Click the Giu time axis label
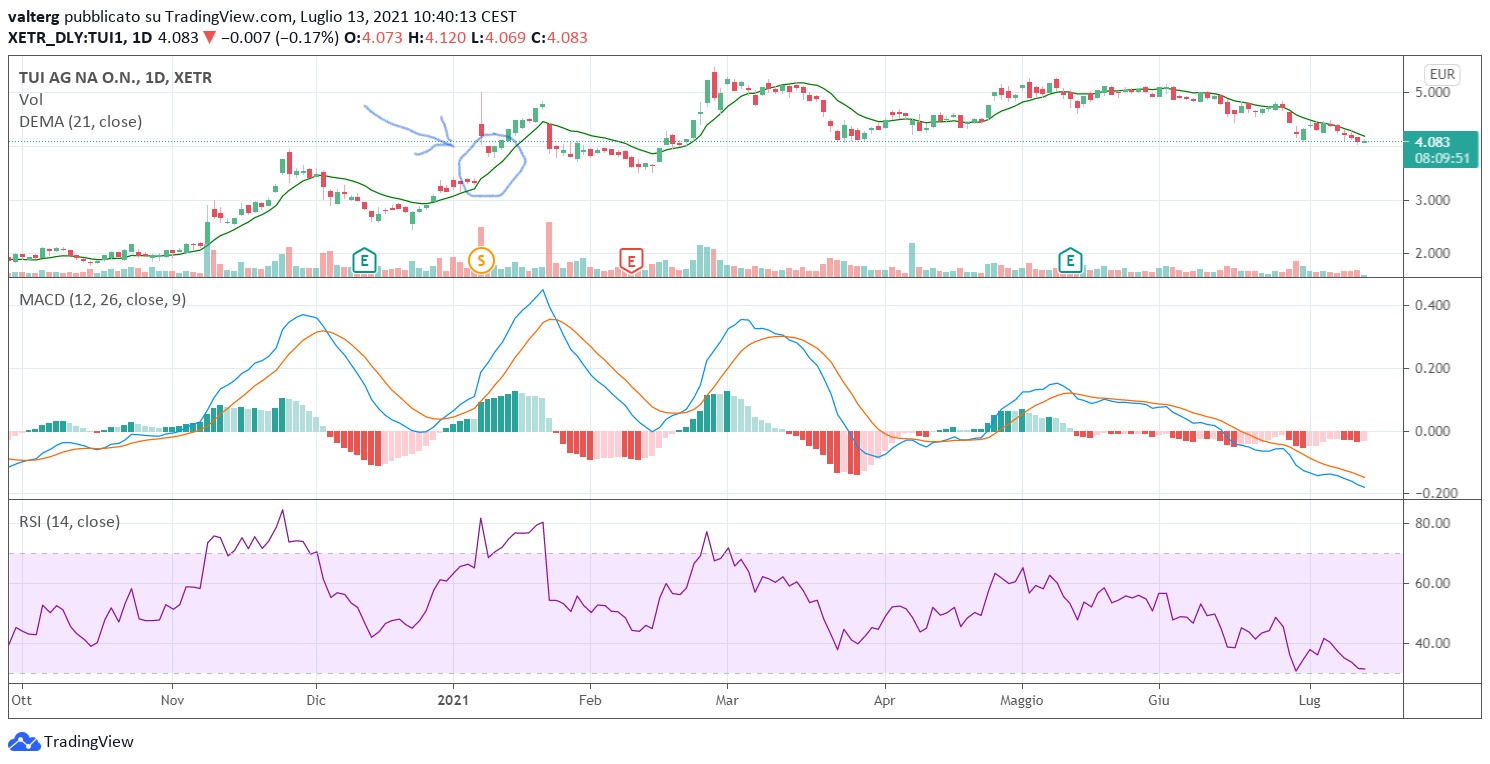Screen dimensions: 1490x764 click(x=1158, y=701)
